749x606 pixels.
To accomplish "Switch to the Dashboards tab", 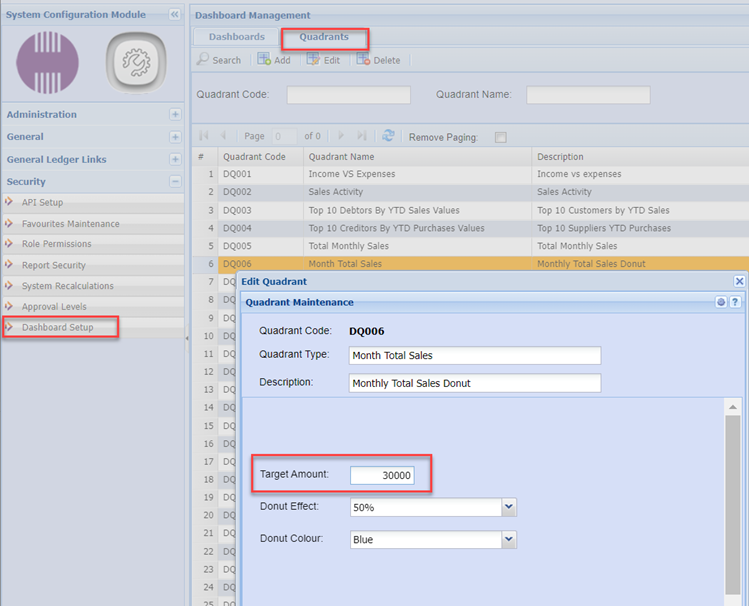I will pyautogui.click(x=236, y=37).
